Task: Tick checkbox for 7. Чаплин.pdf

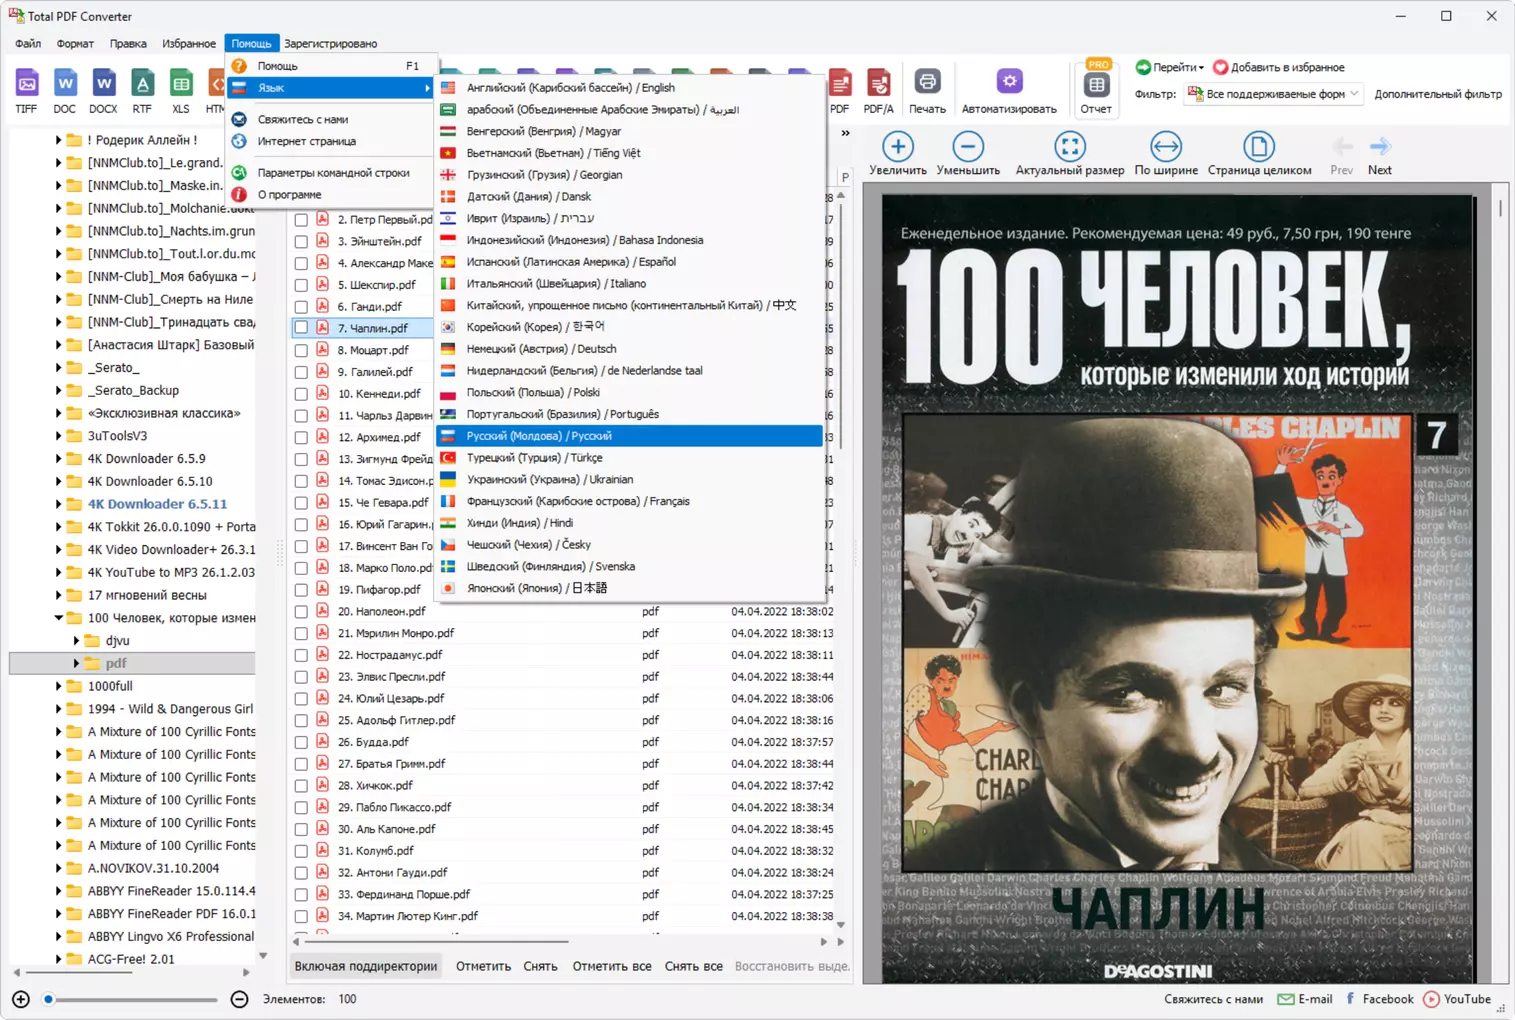Action: tap(301, 328)
